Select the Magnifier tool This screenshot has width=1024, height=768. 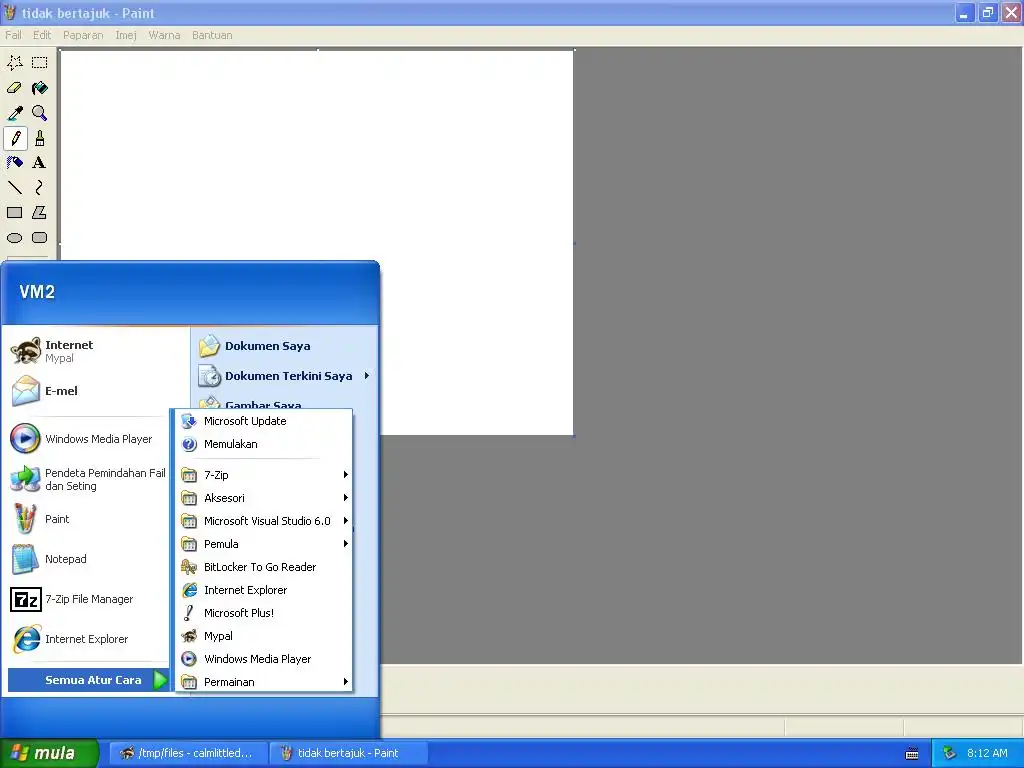(x=40, y=113)
